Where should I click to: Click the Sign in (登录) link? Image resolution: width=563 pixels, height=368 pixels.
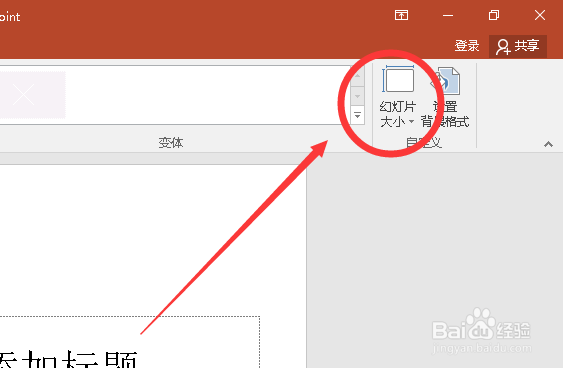[467, 46]
